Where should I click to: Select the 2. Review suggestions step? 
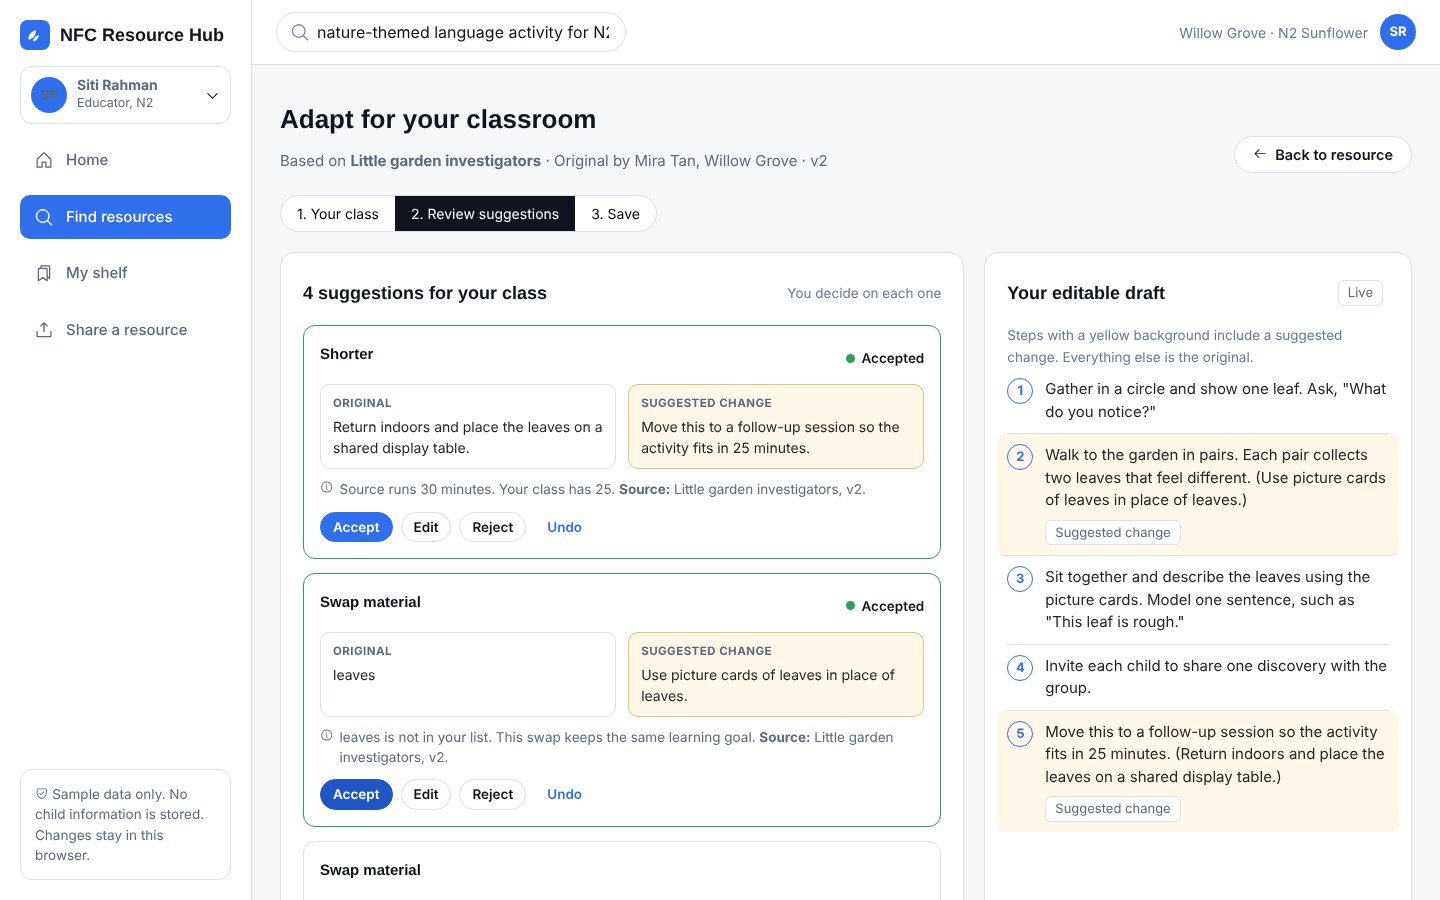click(485, 214)
